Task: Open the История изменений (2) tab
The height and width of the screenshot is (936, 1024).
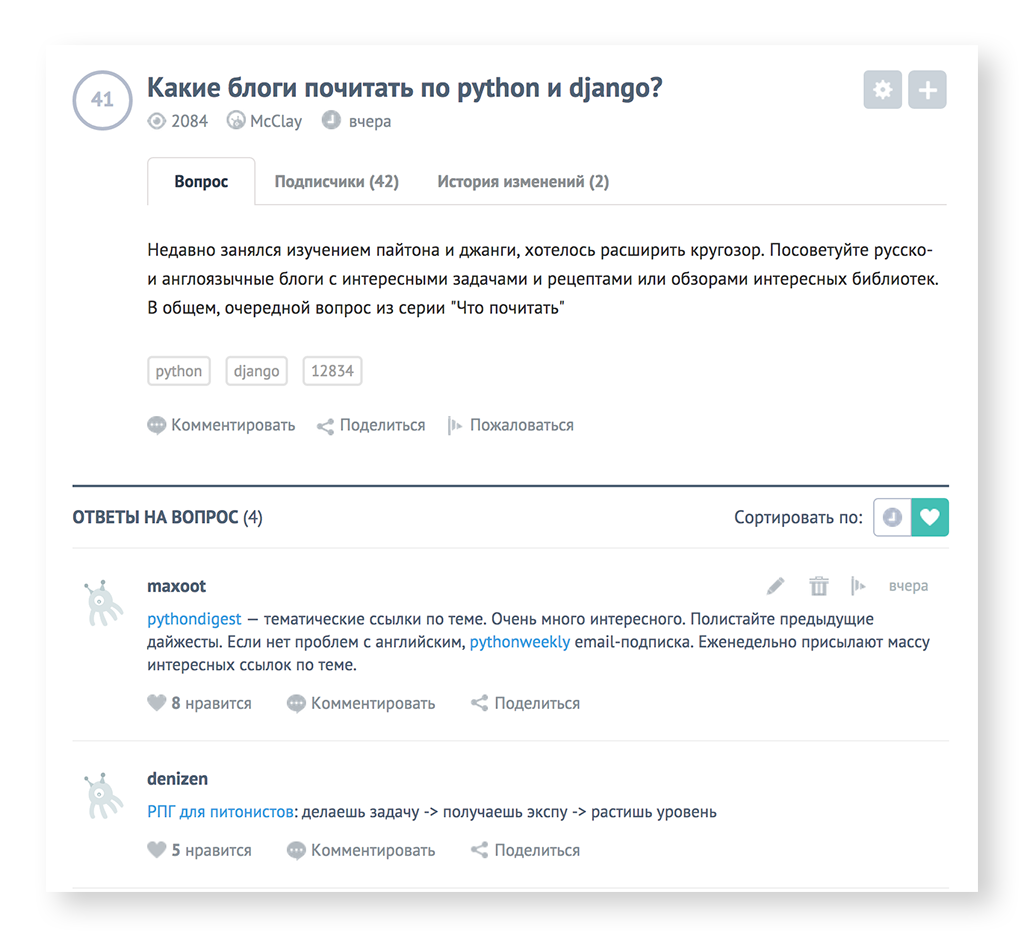Action: click(x=523, y=182)
